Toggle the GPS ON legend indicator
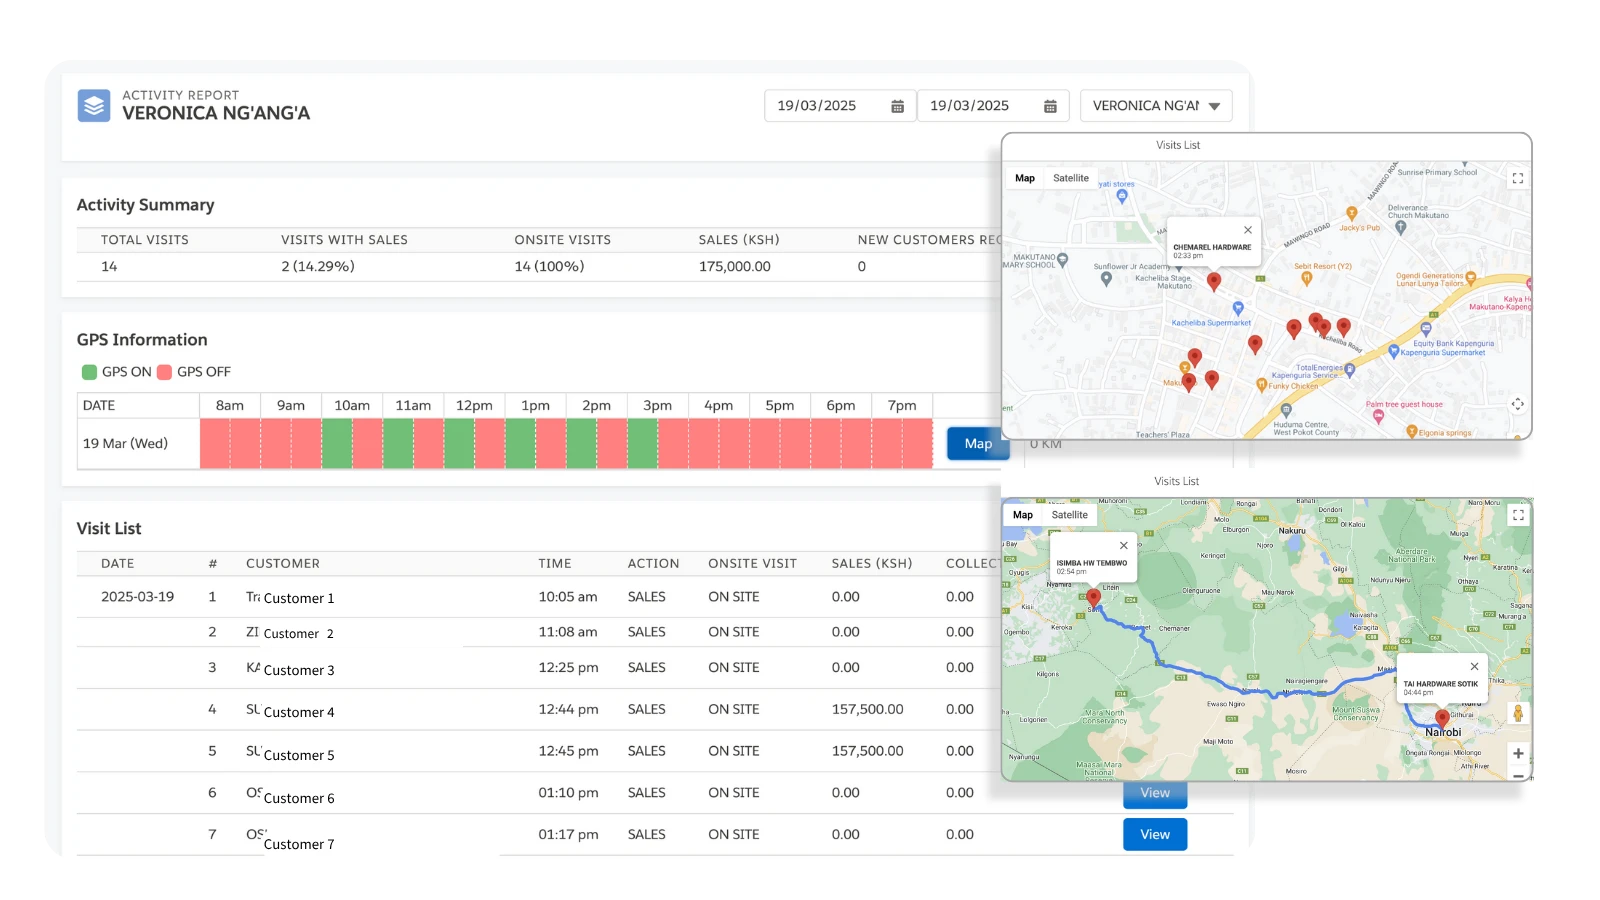Image resolution: width=1600 pixels, height=900 pixels. [89, 371]
